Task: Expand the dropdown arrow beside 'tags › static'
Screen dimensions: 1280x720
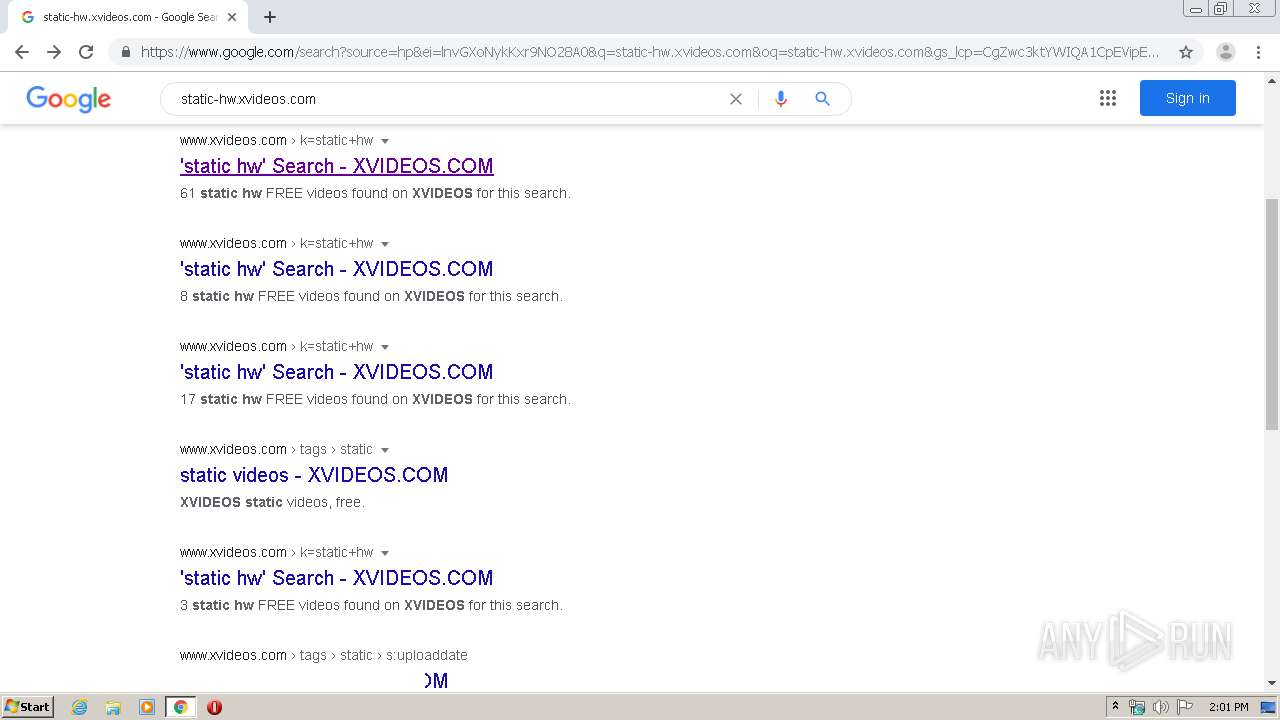Action: pos(385,450)
